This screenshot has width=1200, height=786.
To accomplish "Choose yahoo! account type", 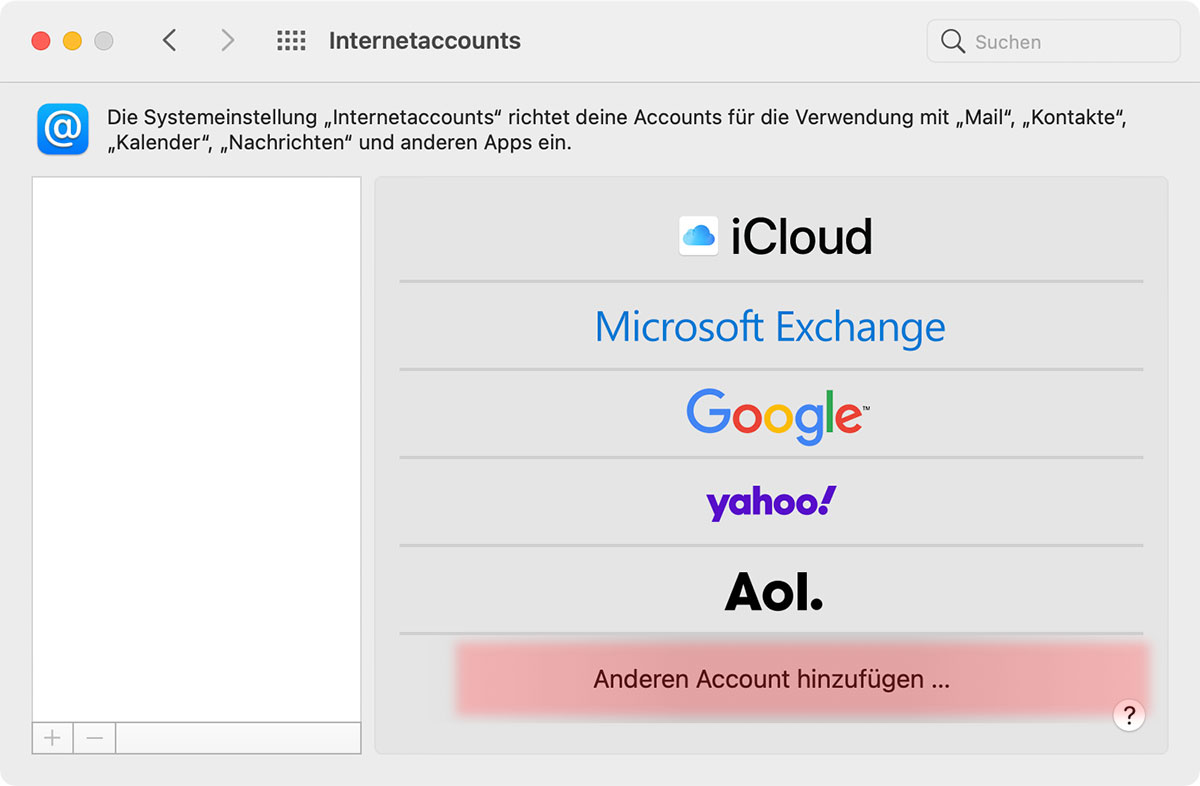I will [x=771, y=502].
